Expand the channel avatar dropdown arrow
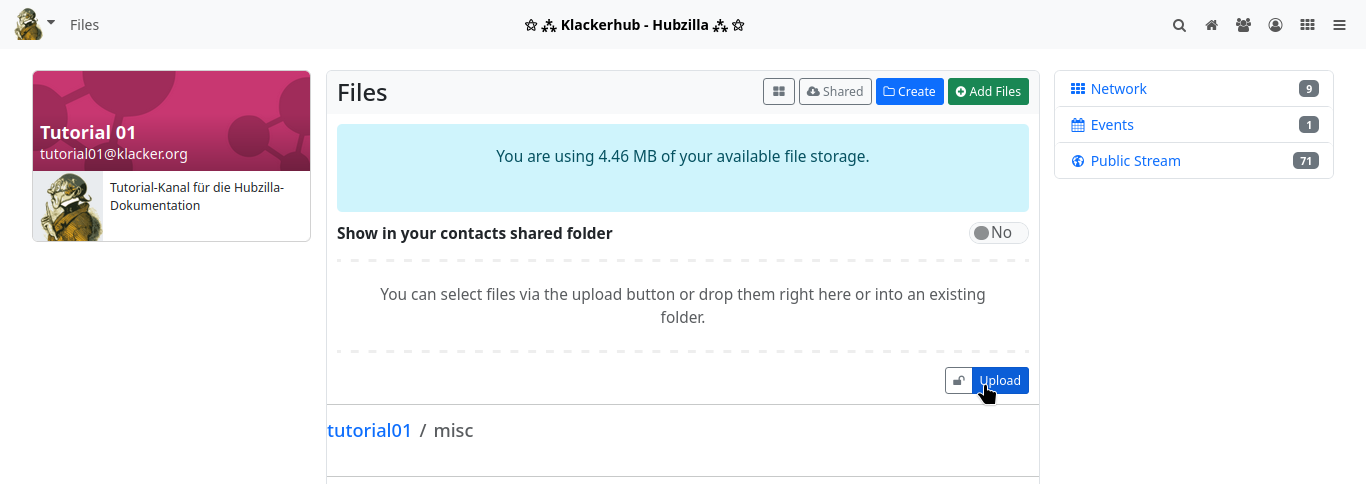This screenshot has width=1366, height=484. 51,22
